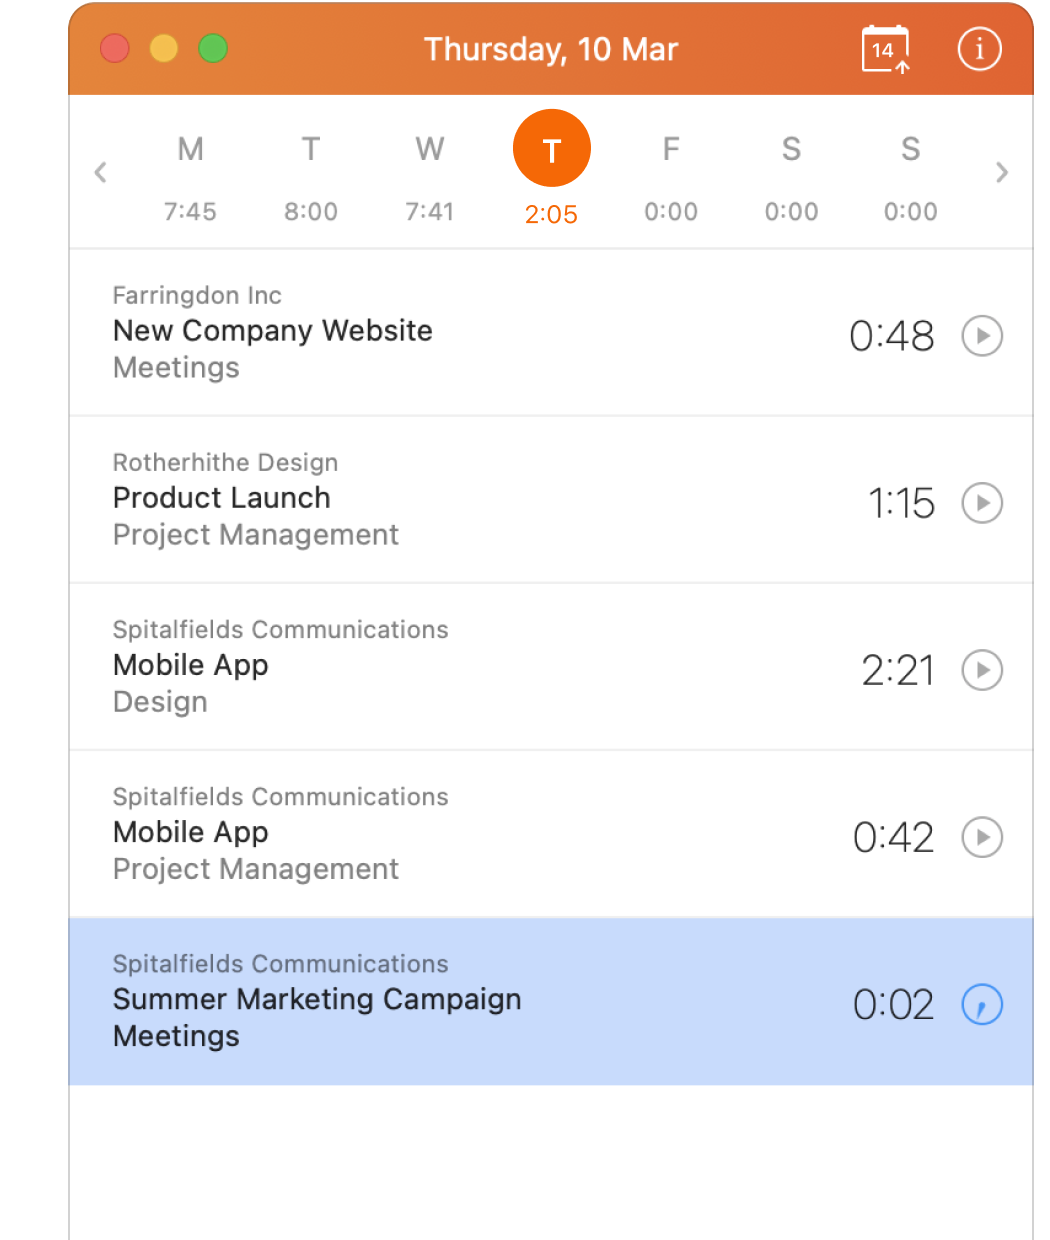Start timer for Mobile App Design
Screen dimensions: 1050x1240
click(x=982, y=670)
